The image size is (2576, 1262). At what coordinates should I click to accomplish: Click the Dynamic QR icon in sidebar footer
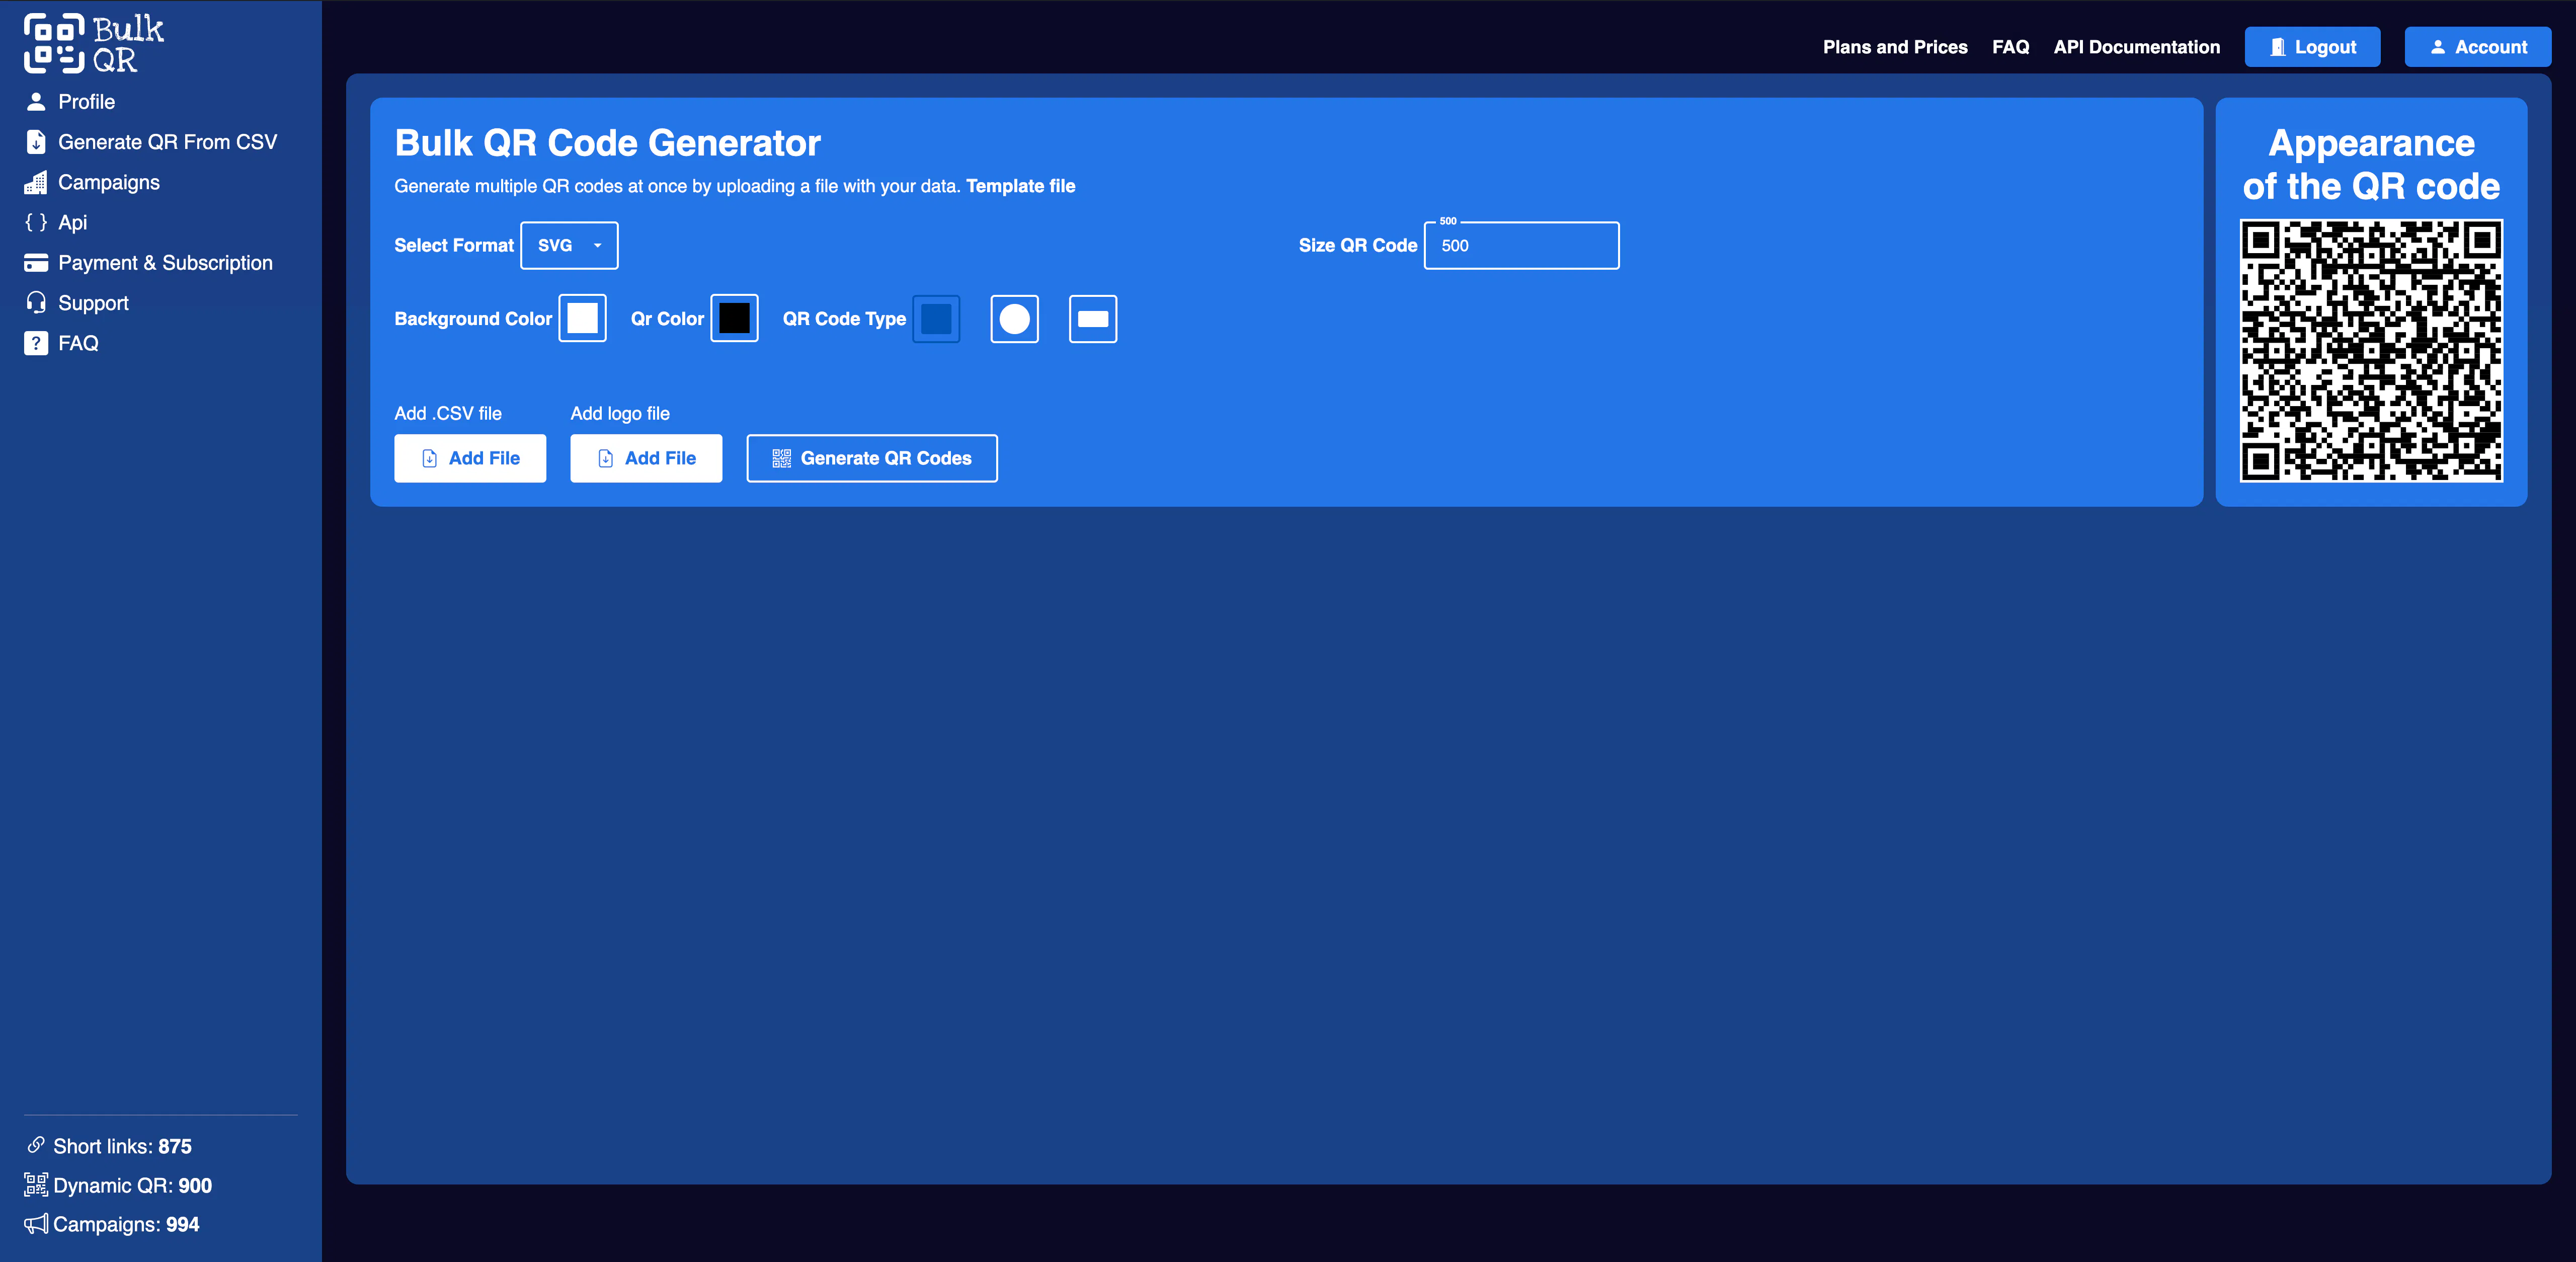click(36, 1185)
